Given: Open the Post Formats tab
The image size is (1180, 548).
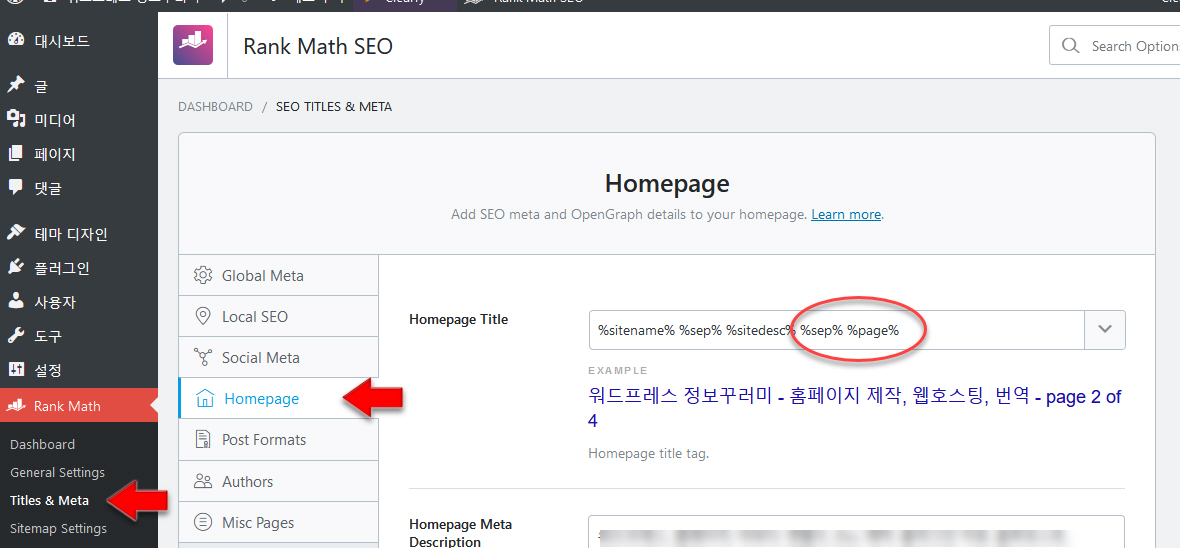Looking at the screenshot, I should 278,440.
